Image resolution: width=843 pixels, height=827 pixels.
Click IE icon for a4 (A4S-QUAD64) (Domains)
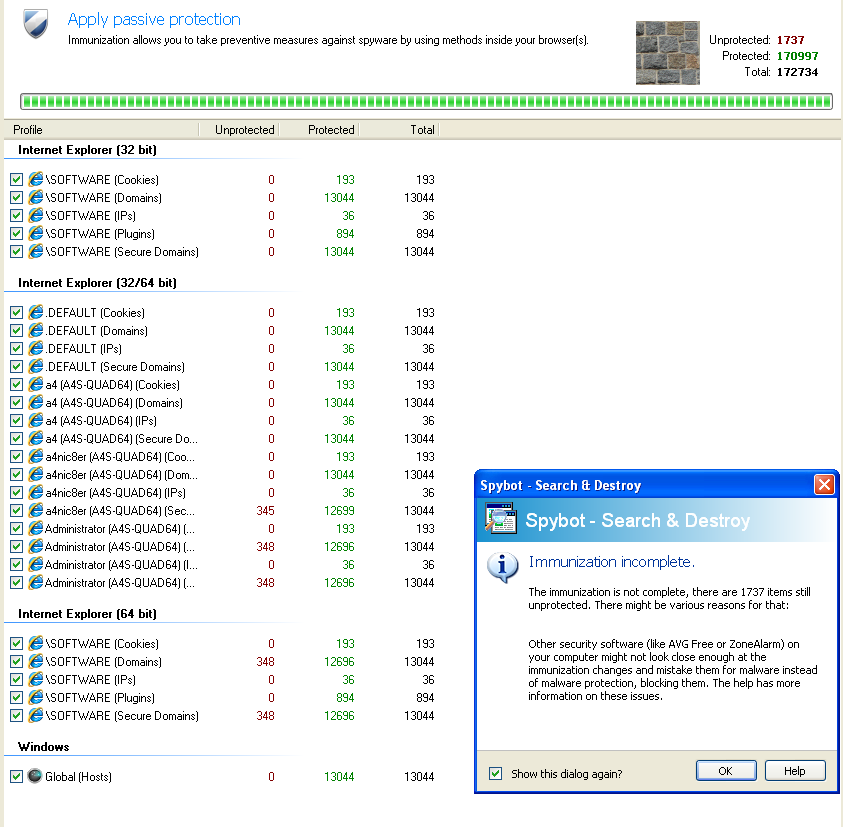(x=35, y=403)
